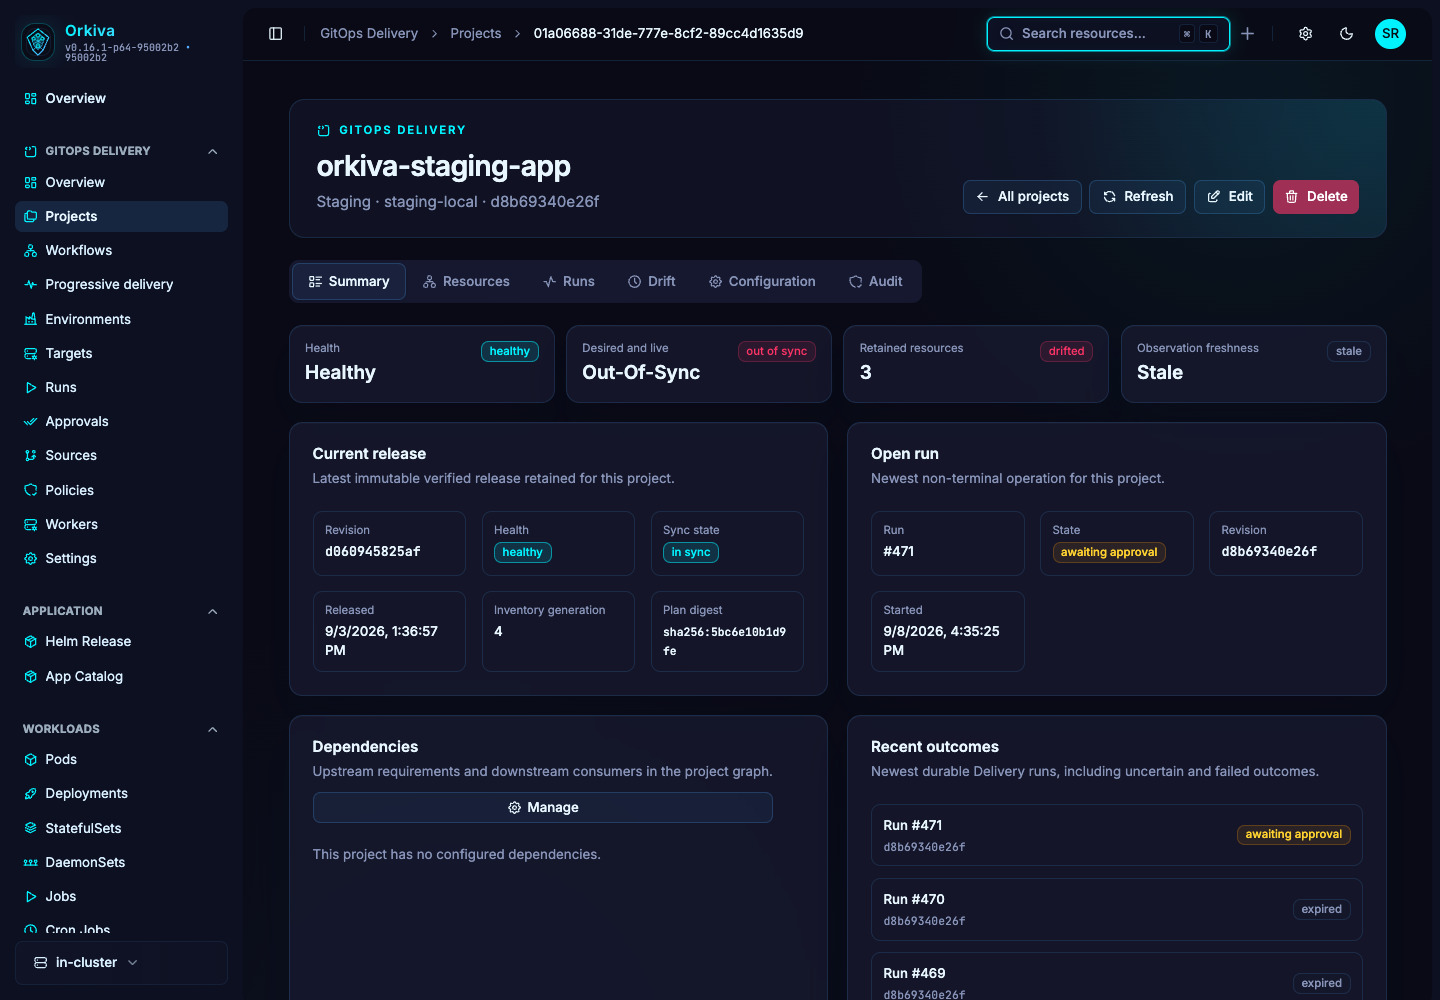This screenshot has width=1440, height=1000.
Task: Switch to dark mode moon icon
Action: 1347,34
